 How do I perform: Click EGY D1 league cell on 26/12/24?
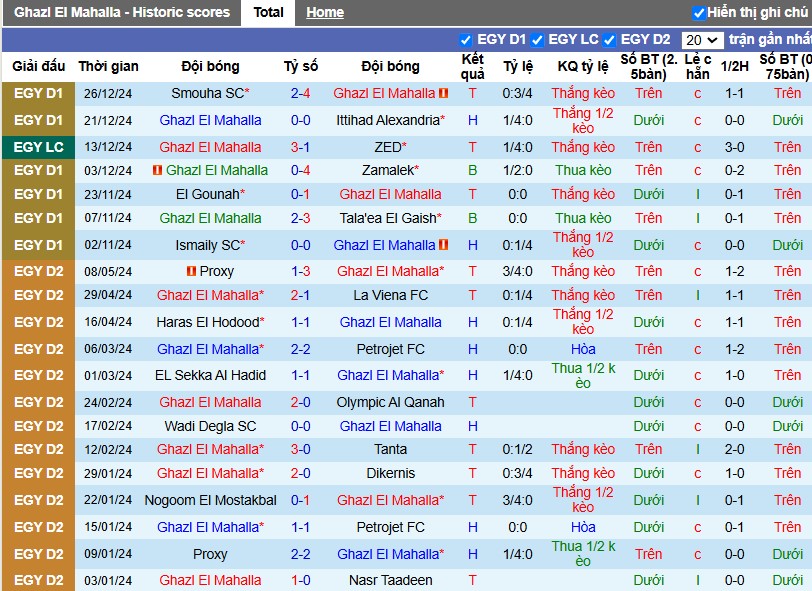pos(38,93)
